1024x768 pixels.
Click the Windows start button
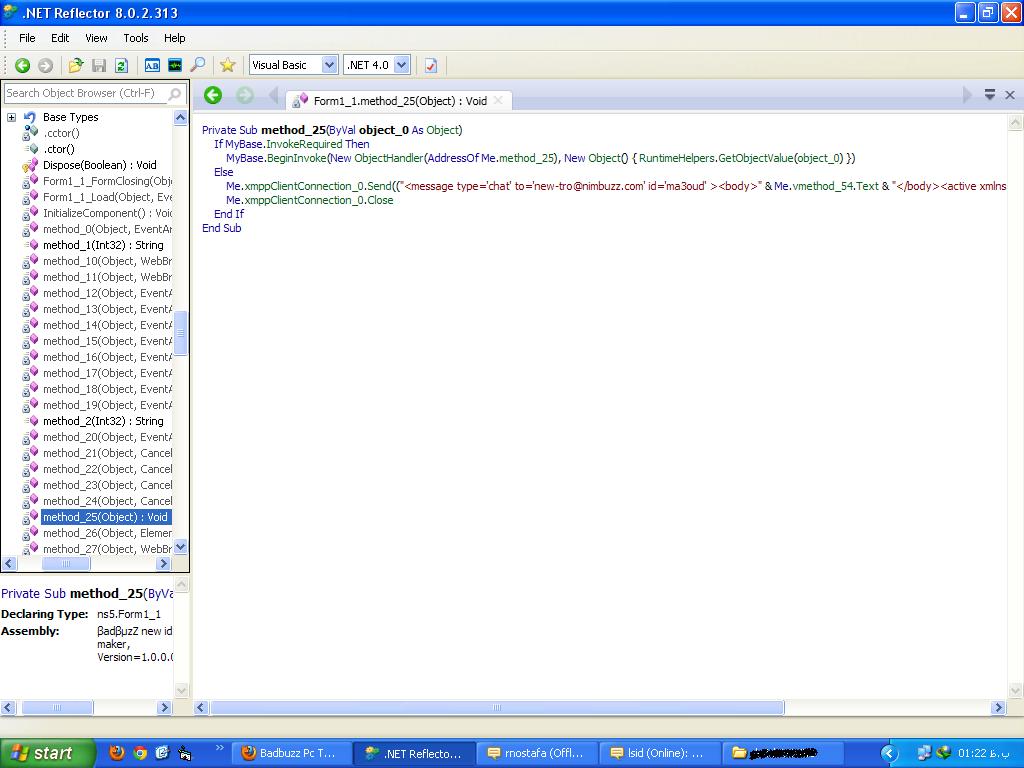click(47, 753)
